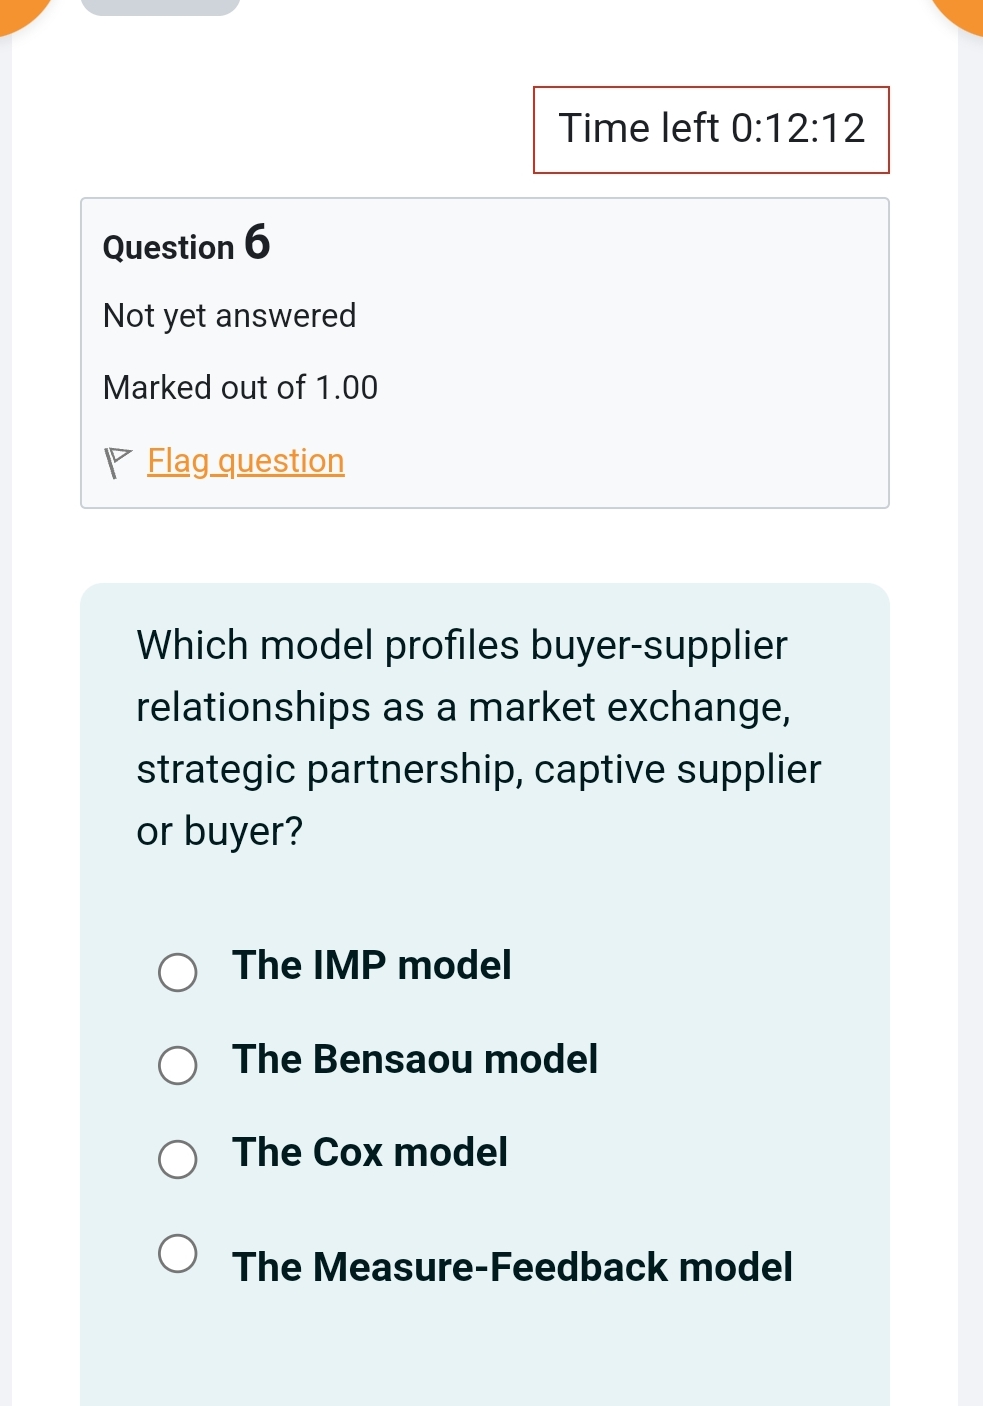Choose the Bensaou model radio button
The image size is (983, 1406).
178,1065
